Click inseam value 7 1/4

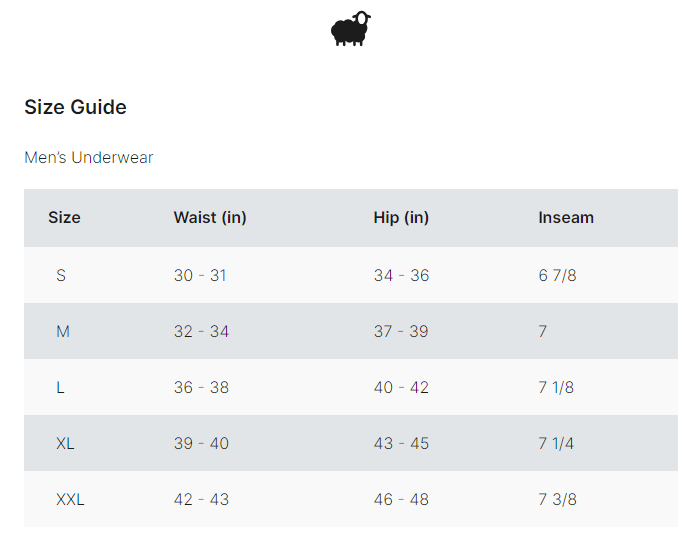click(x=556, y=443)
